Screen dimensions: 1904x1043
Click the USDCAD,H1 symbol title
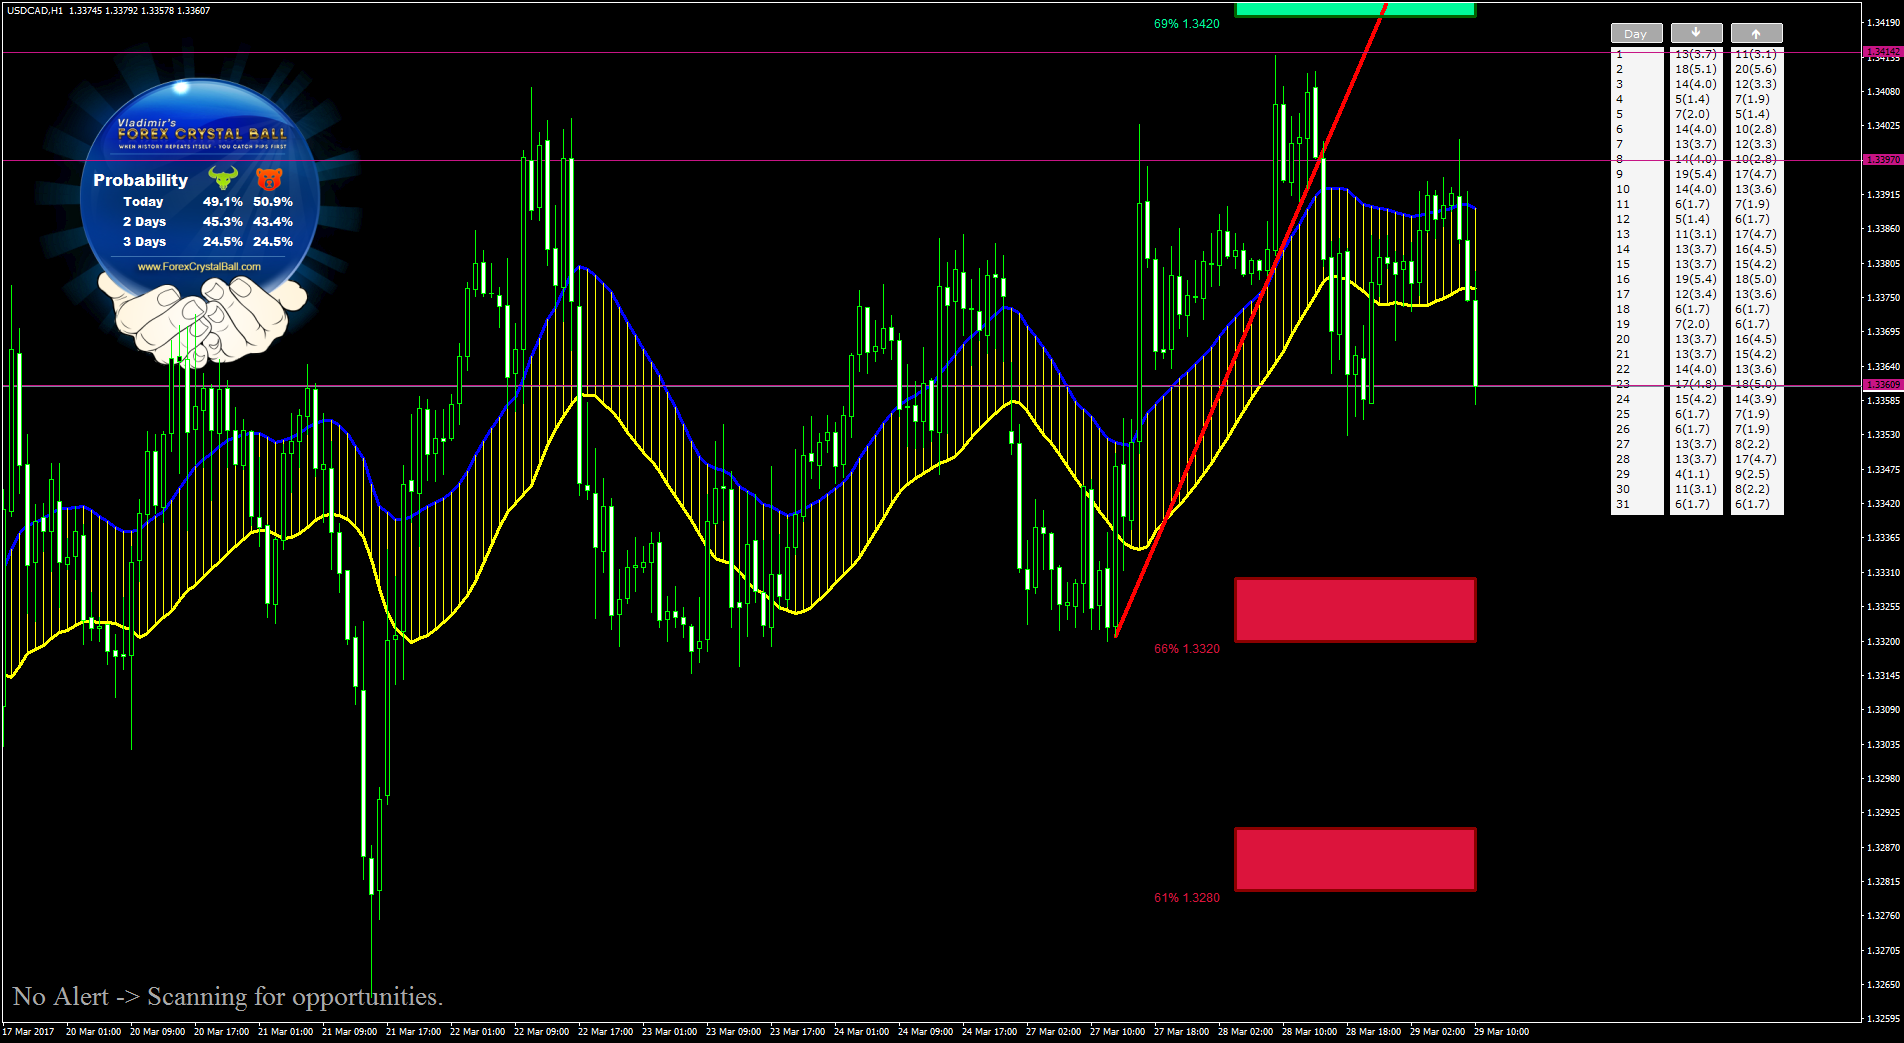pyautogui.click(x=35, y=11)
